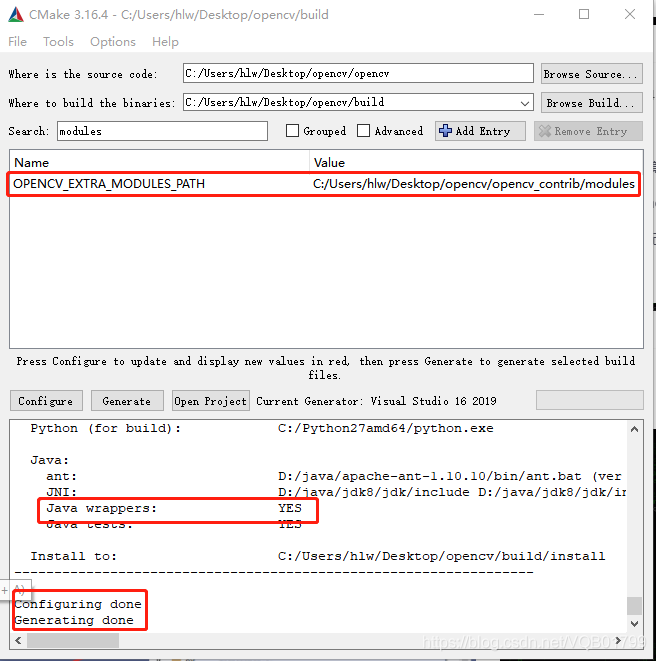656x661 pixels.
Task: Click the 'Configuring done' log line
Action: pyautogui.click(x=78, y=604)
